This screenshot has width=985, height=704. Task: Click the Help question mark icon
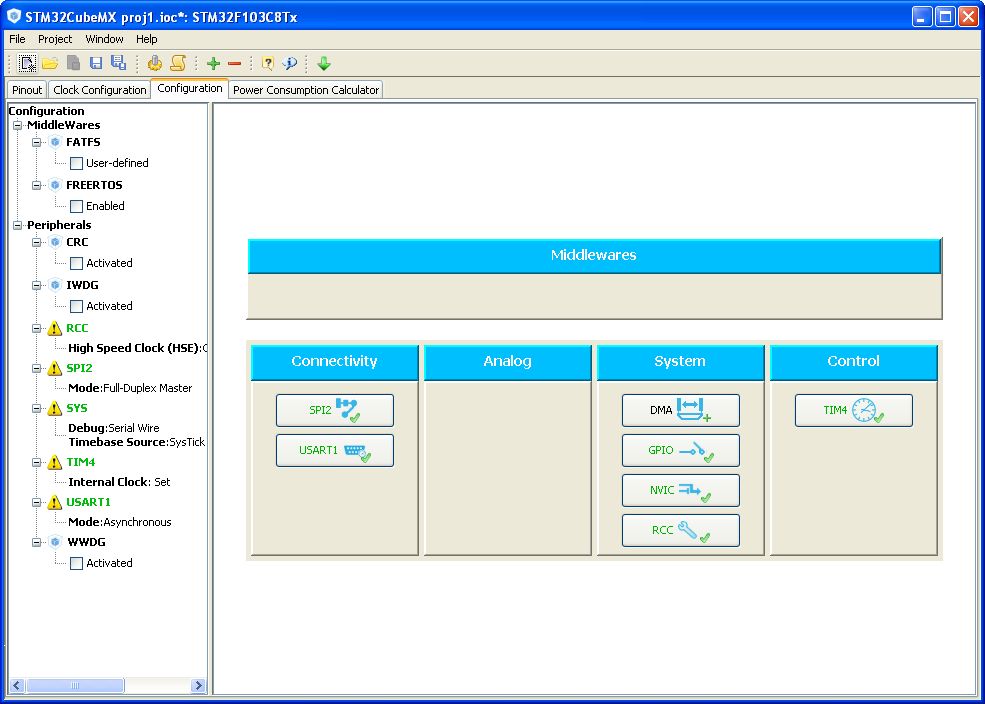[x=268, y=63]
